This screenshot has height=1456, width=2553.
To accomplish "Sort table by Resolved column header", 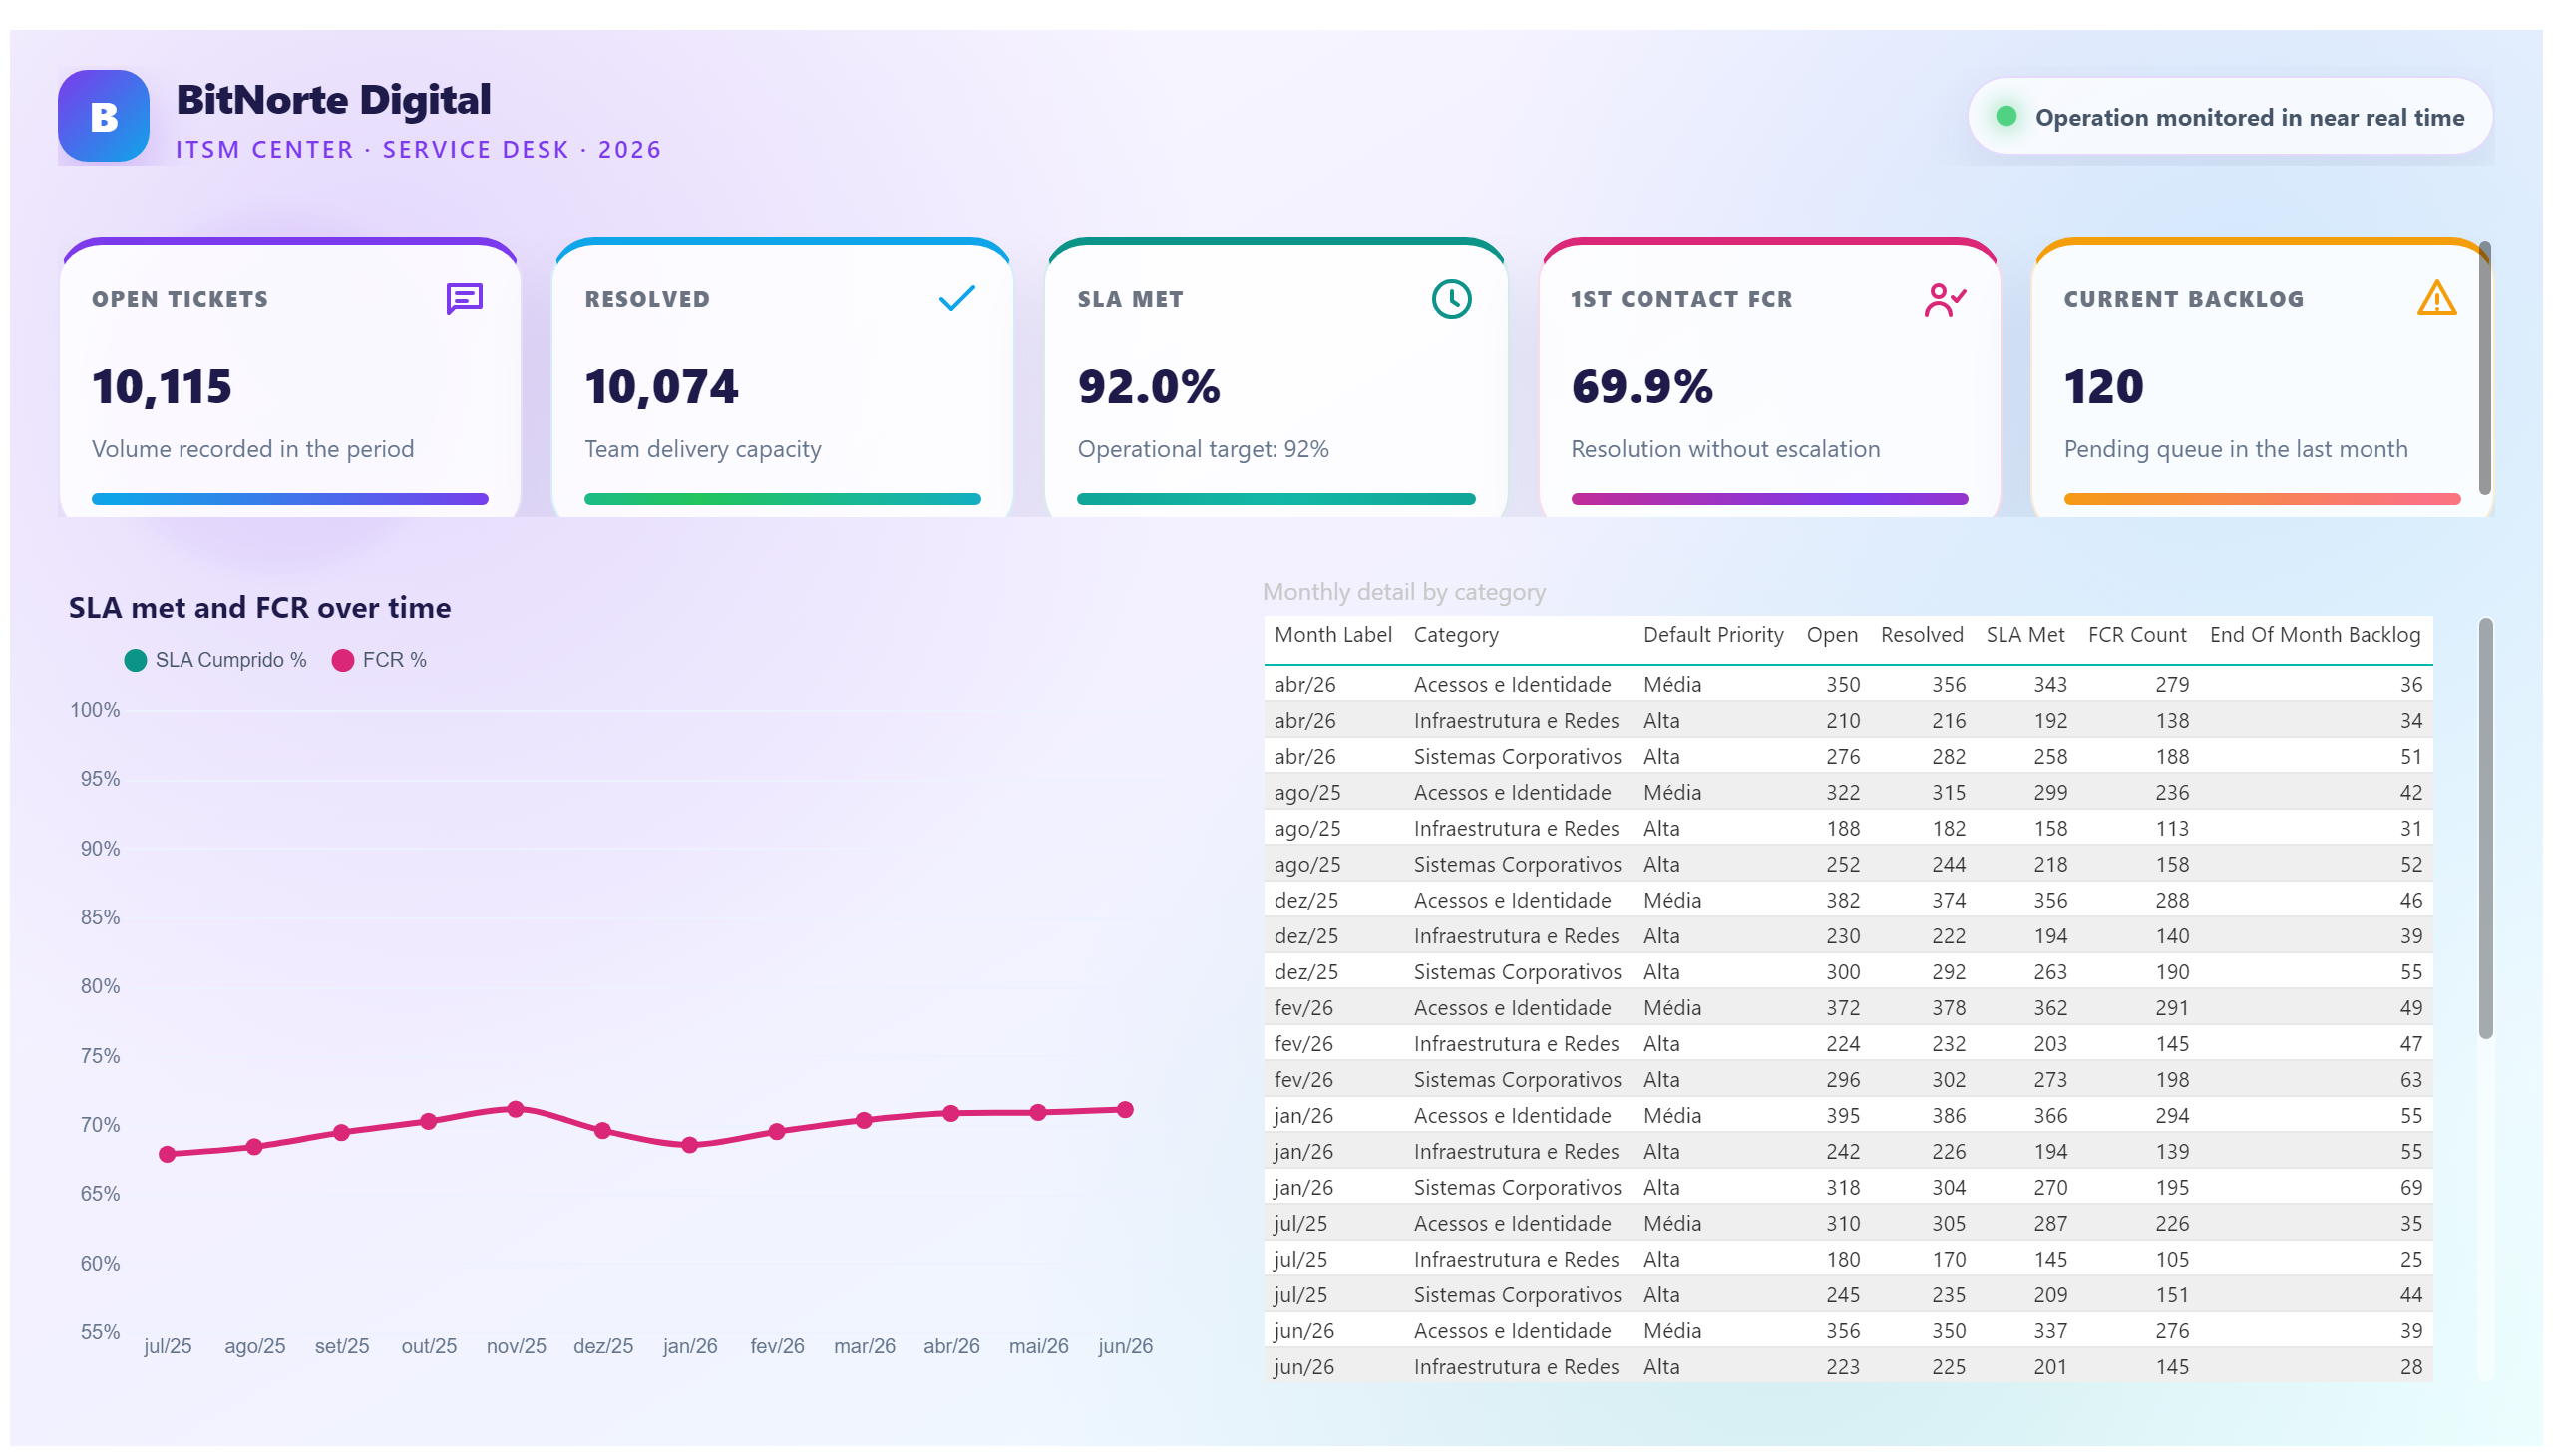I will click(1921, 635).
